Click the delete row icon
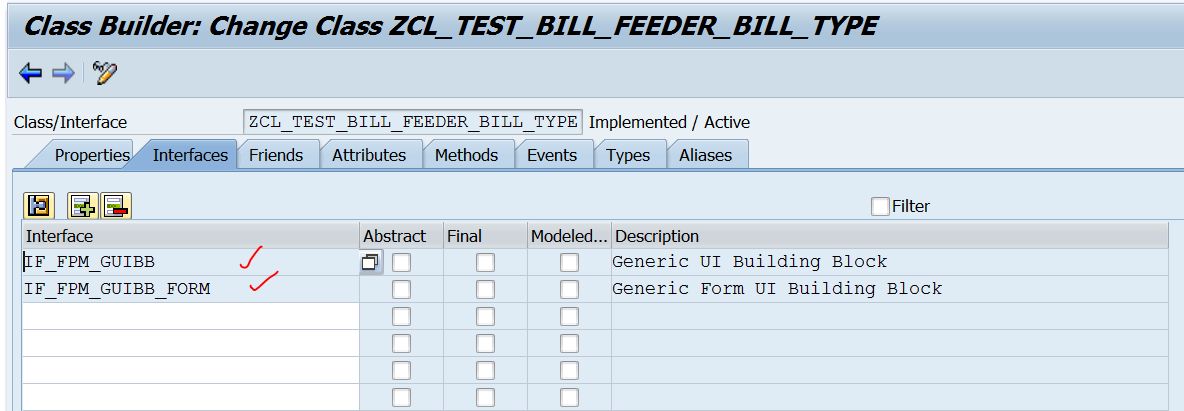Screen dimensions: 1184x411 [x=116, y=206]
